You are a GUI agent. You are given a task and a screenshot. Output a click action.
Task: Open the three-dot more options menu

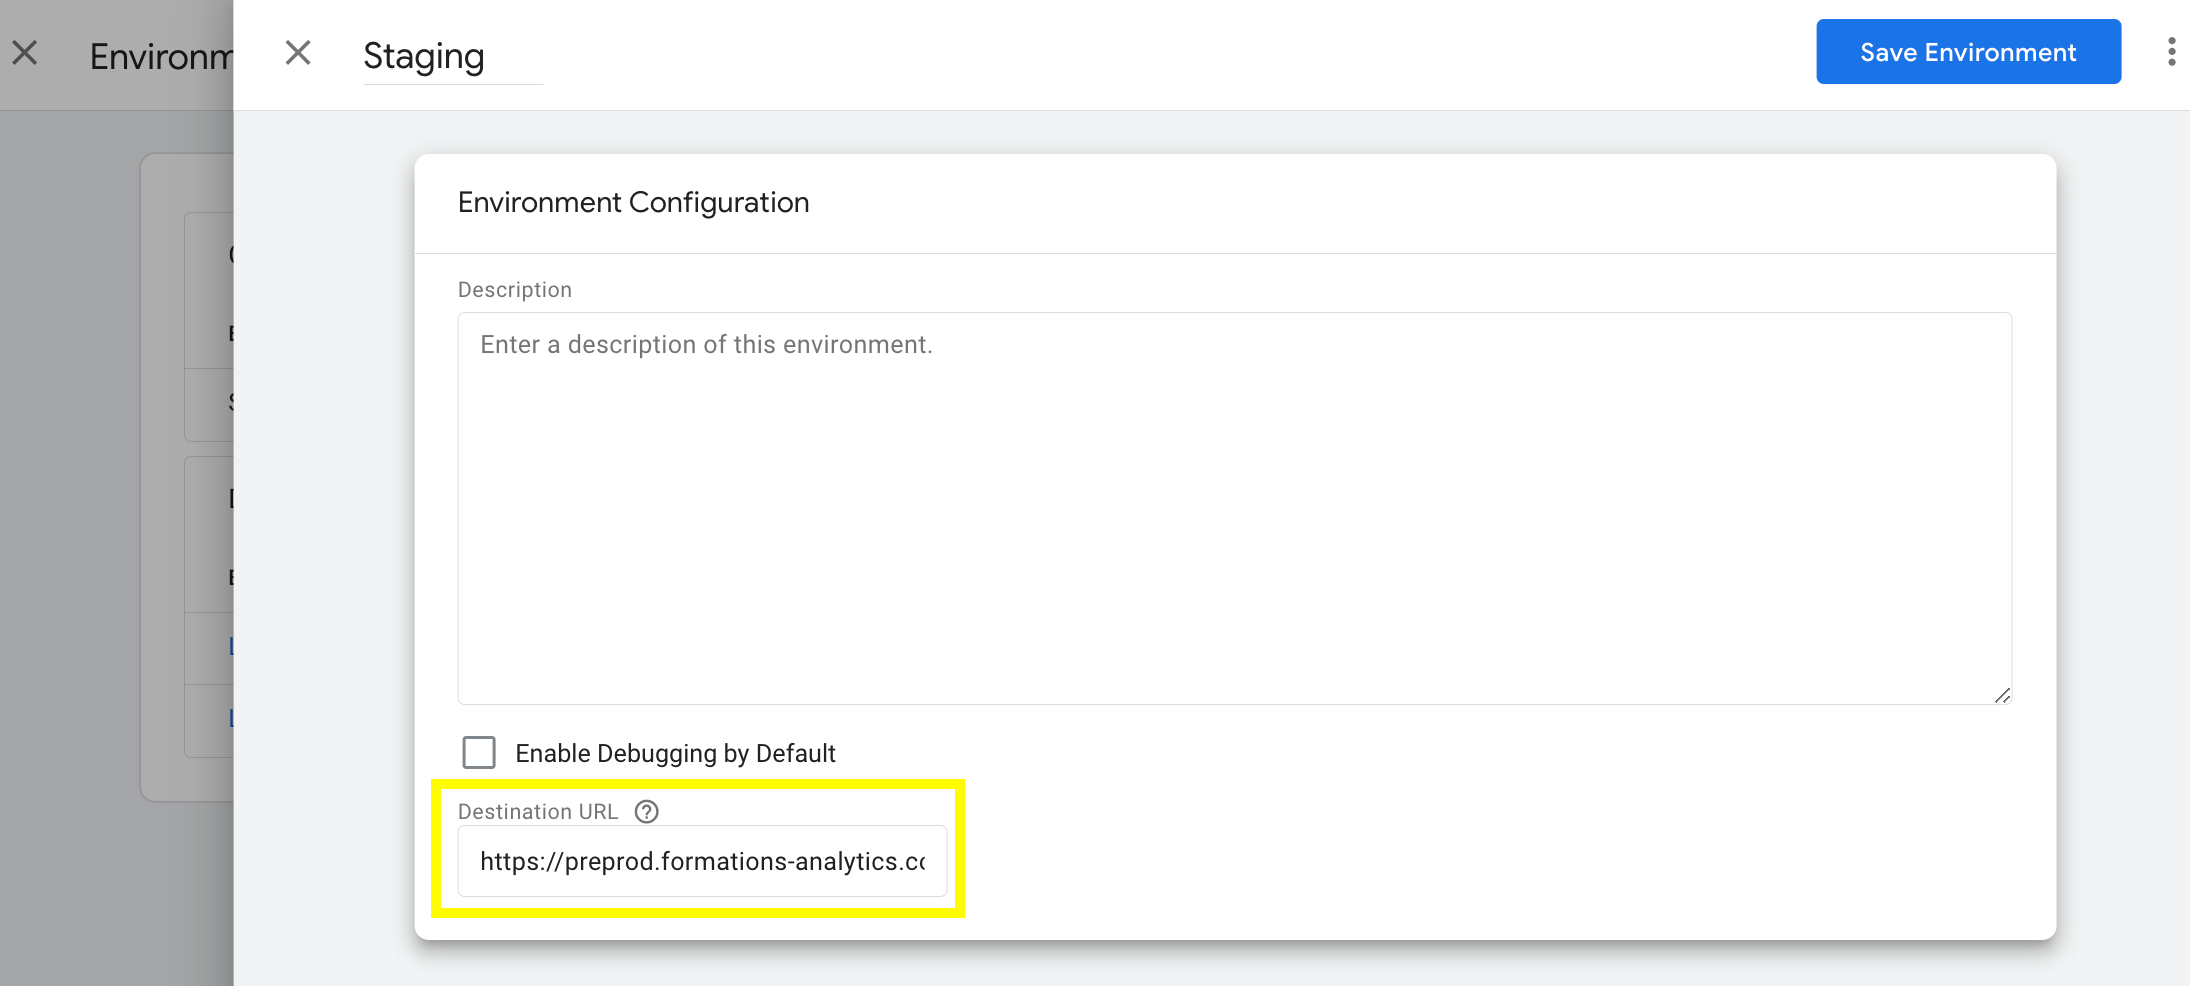2171,52
